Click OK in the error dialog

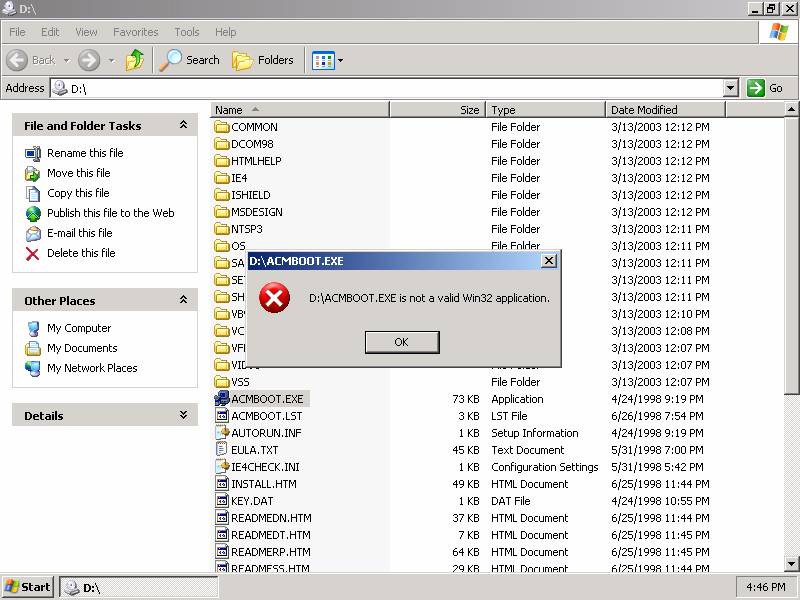402,342
